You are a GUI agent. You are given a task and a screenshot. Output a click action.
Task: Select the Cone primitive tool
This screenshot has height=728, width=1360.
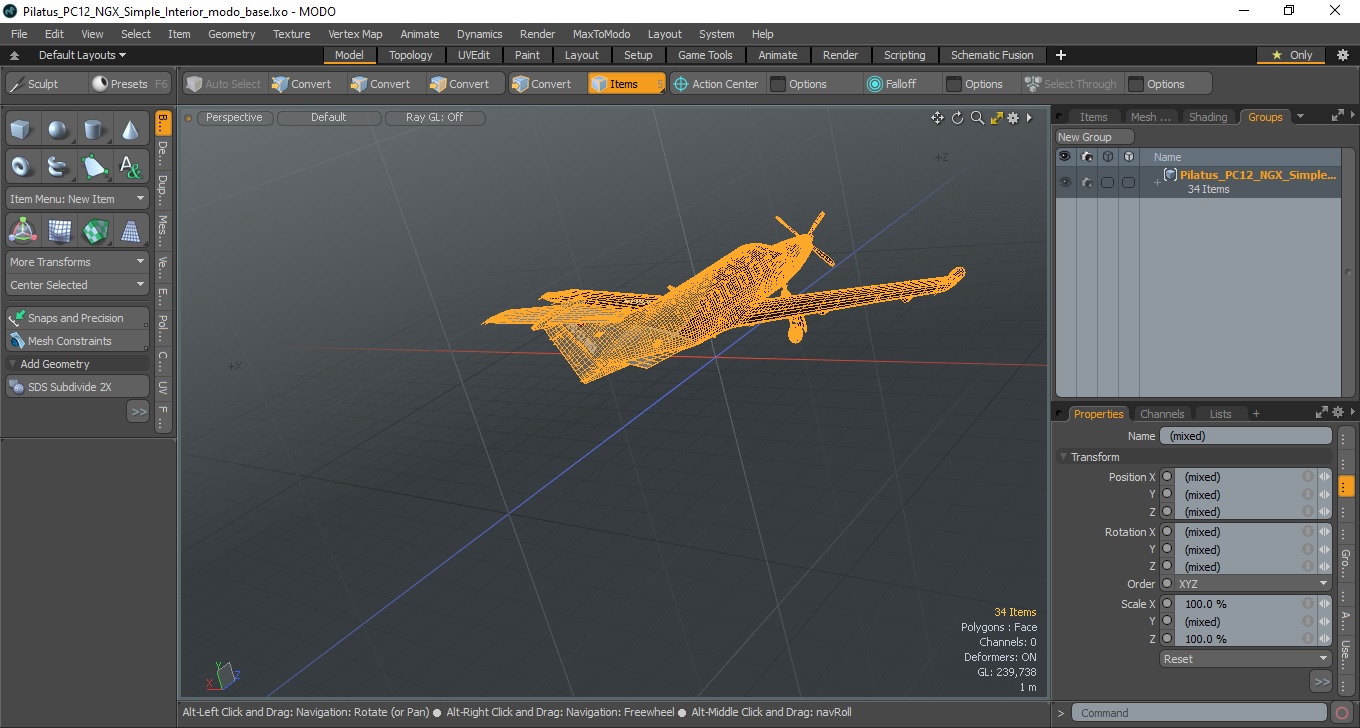[x=130, y=130]
